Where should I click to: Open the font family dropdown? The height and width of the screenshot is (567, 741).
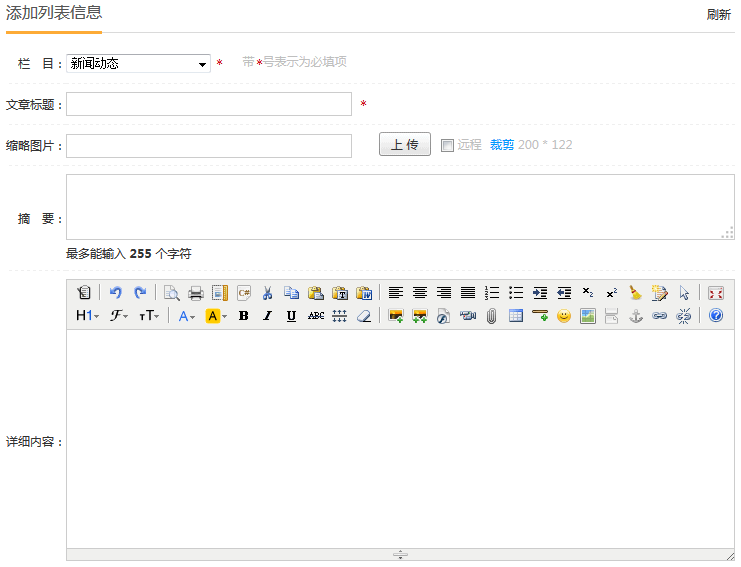tap(119, 316)
